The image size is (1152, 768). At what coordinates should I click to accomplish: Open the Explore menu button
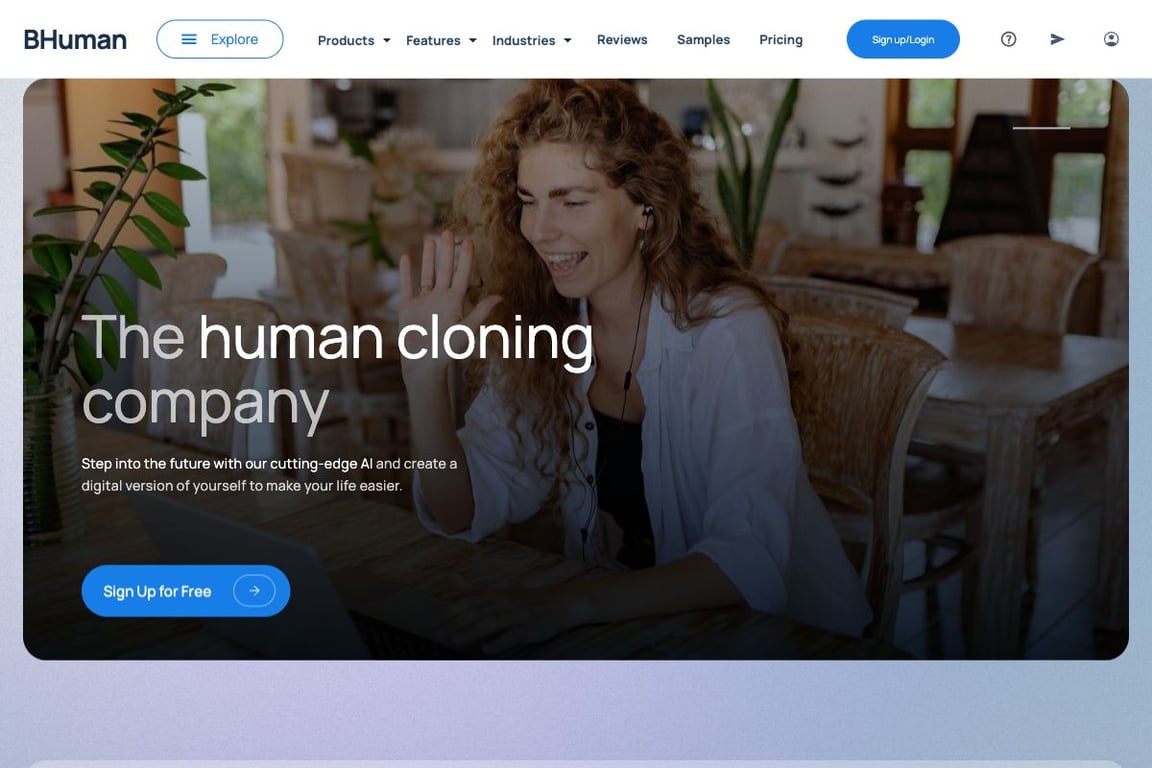coord(220,39)
